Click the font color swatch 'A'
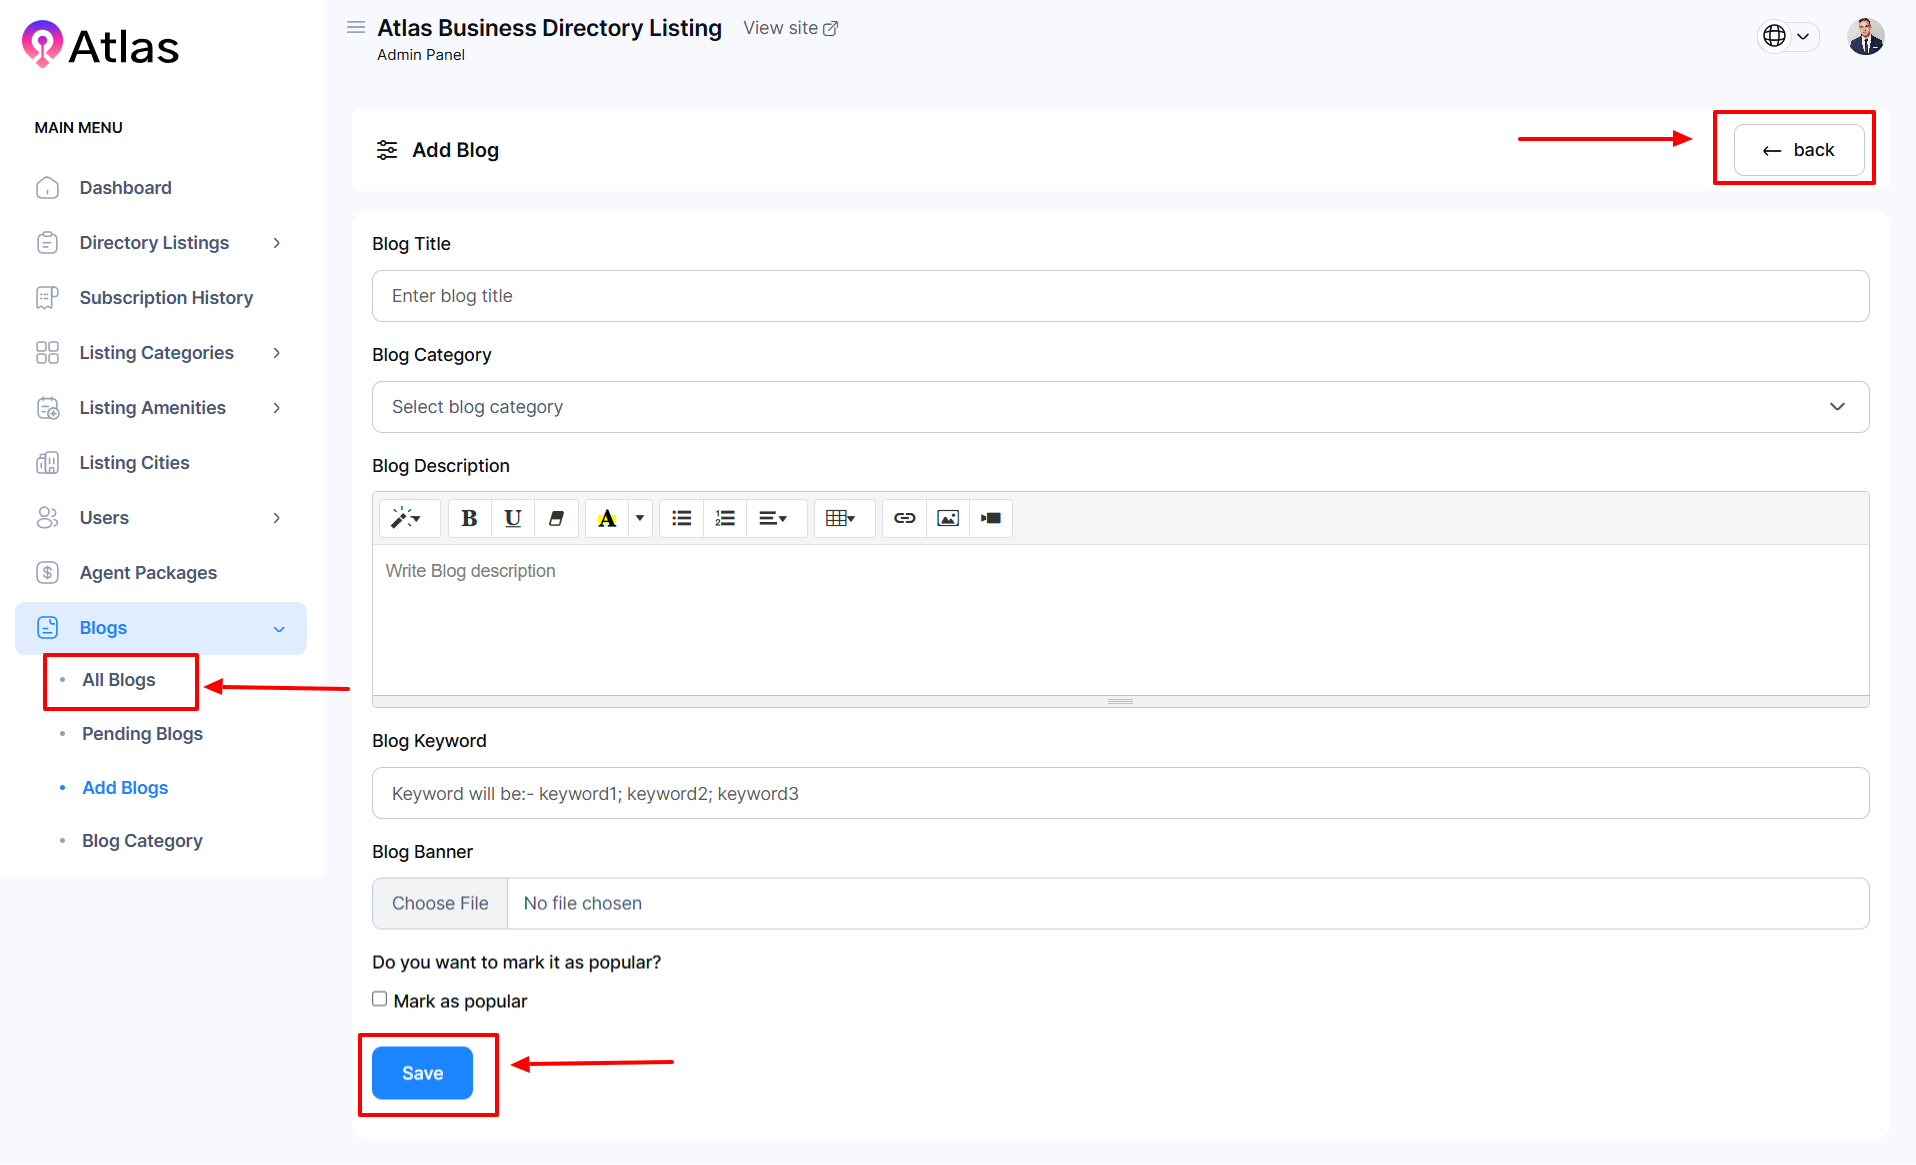The image size is (1916, 1165). [606, 518]
